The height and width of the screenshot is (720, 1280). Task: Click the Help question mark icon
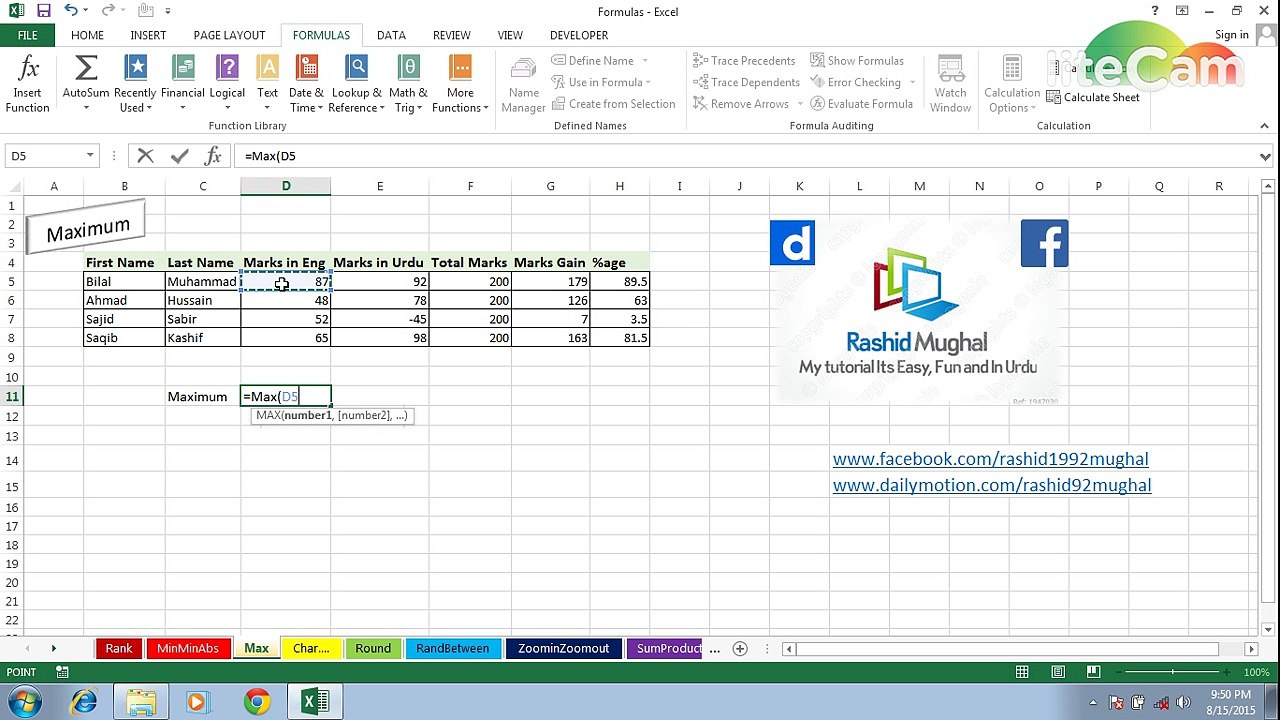tap(1155, 11)
